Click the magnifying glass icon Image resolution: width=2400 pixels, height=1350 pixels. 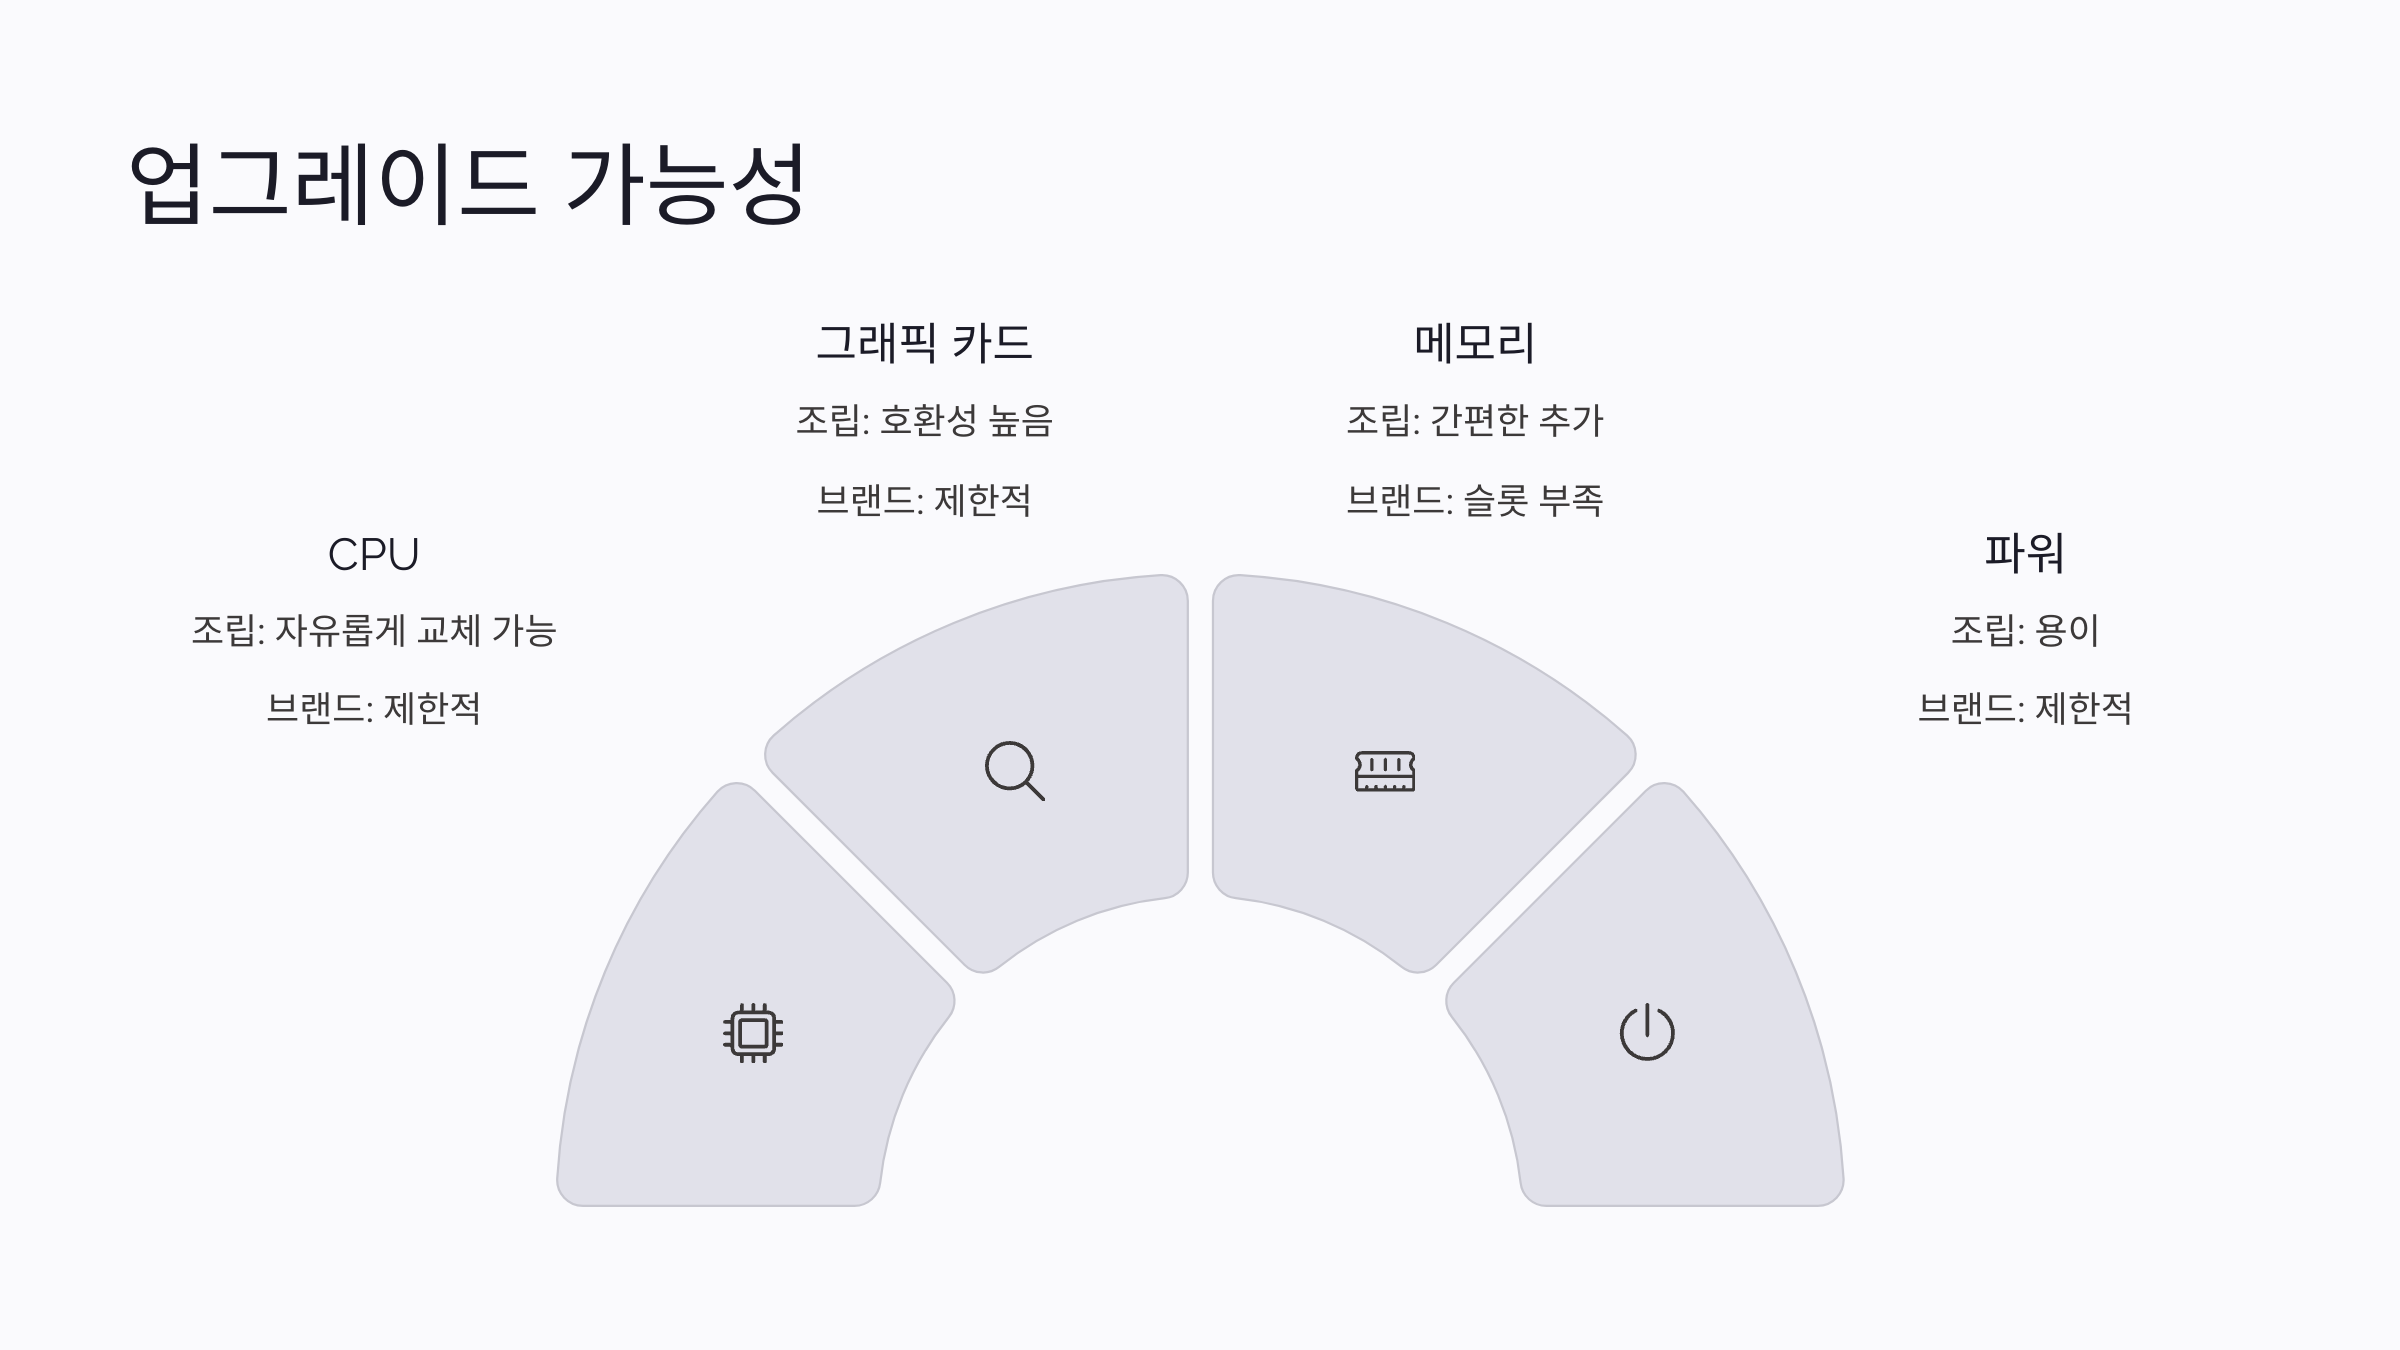(x=1015, y=771)
